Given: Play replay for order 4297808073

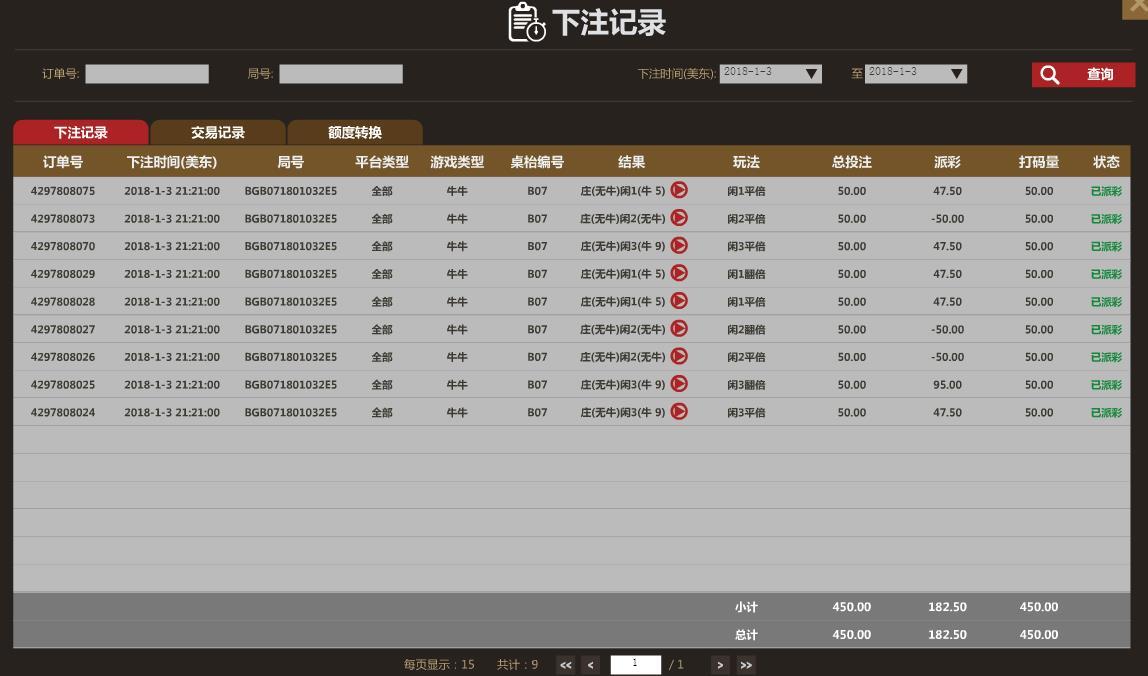Looking at the screenshot, I should pyautogui.click(x=679, y=218).
